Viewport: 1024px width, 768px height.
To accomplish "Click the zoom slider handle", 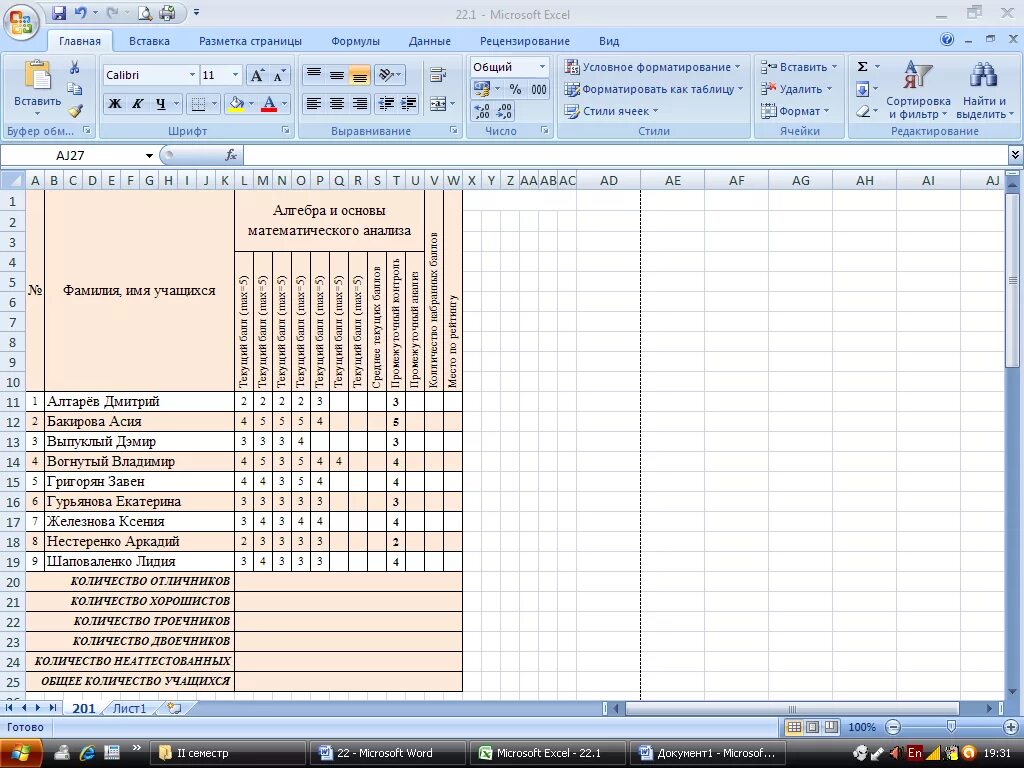I will pyautogui.click(x=952, y=727).
